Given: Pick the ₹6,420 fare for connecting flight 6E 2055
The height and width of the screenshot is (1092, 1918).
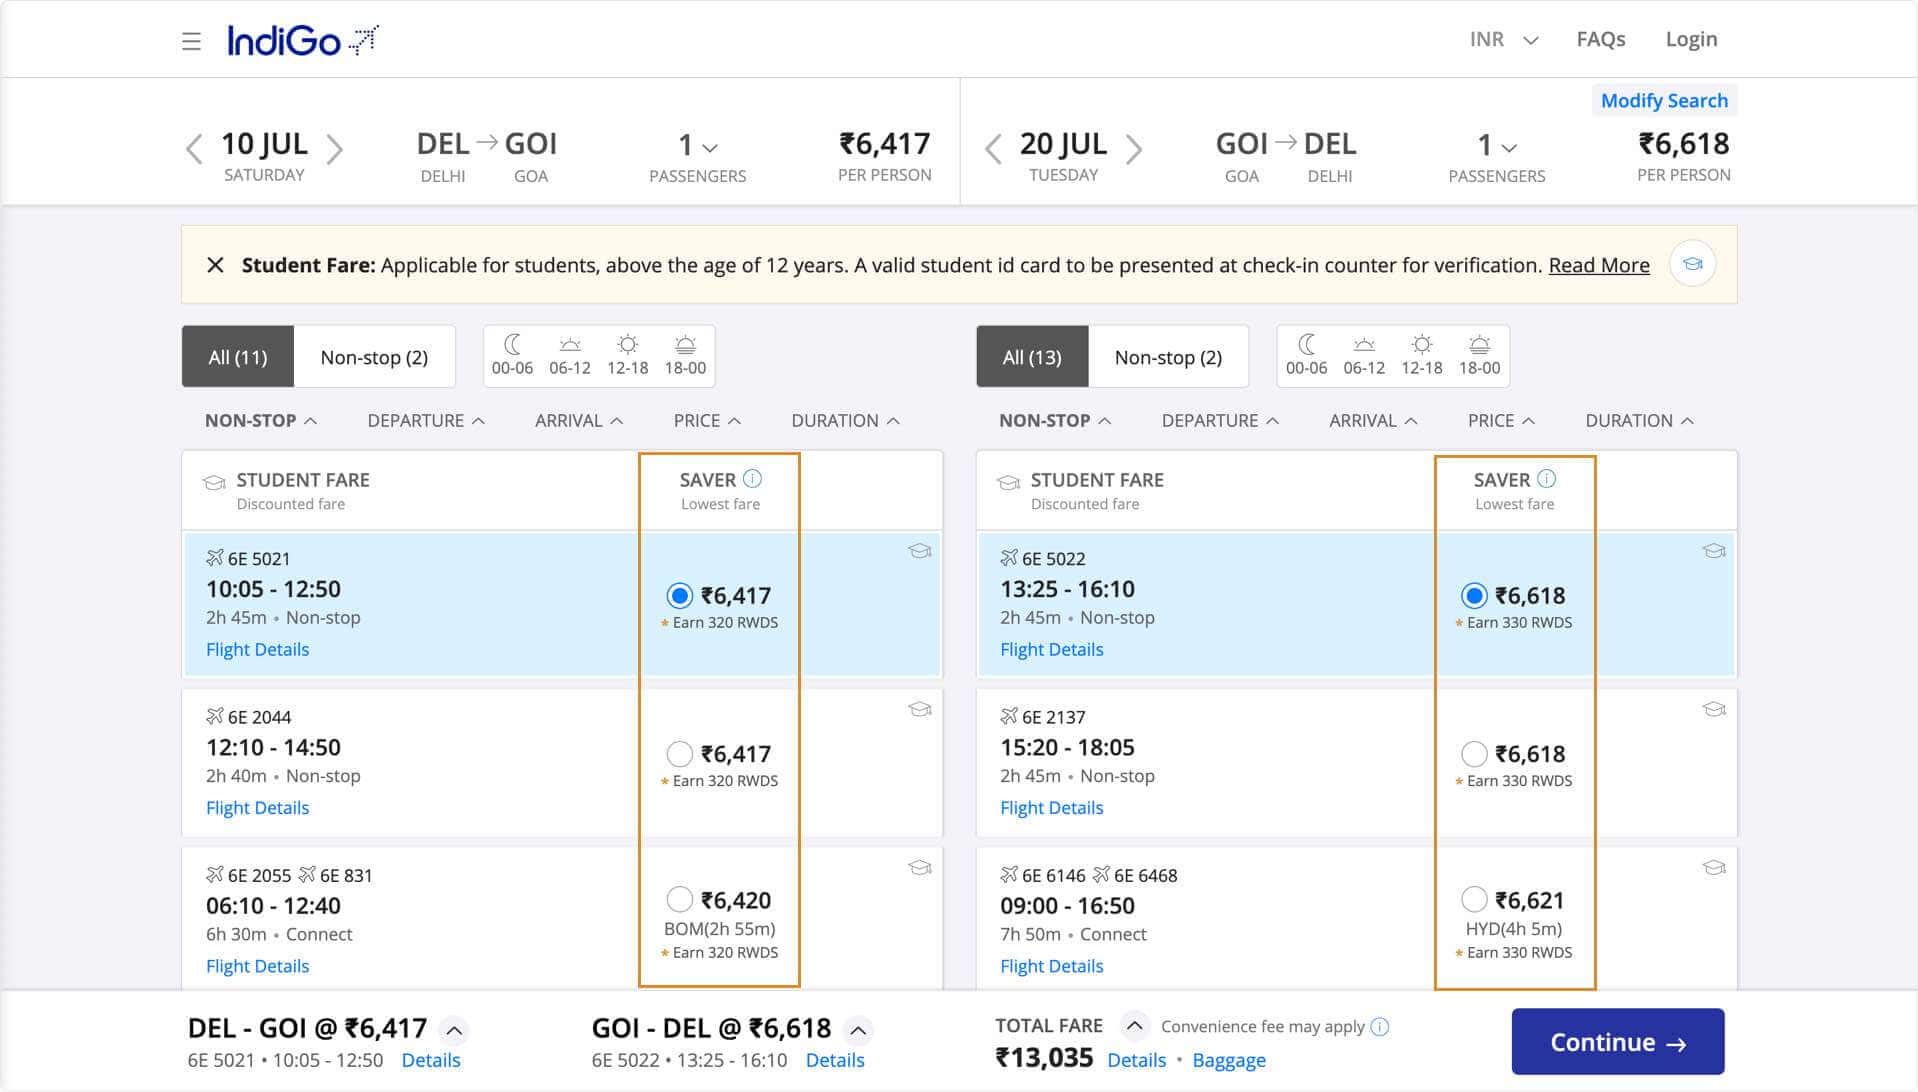Looking at the screenshot, I should point(681,899).
